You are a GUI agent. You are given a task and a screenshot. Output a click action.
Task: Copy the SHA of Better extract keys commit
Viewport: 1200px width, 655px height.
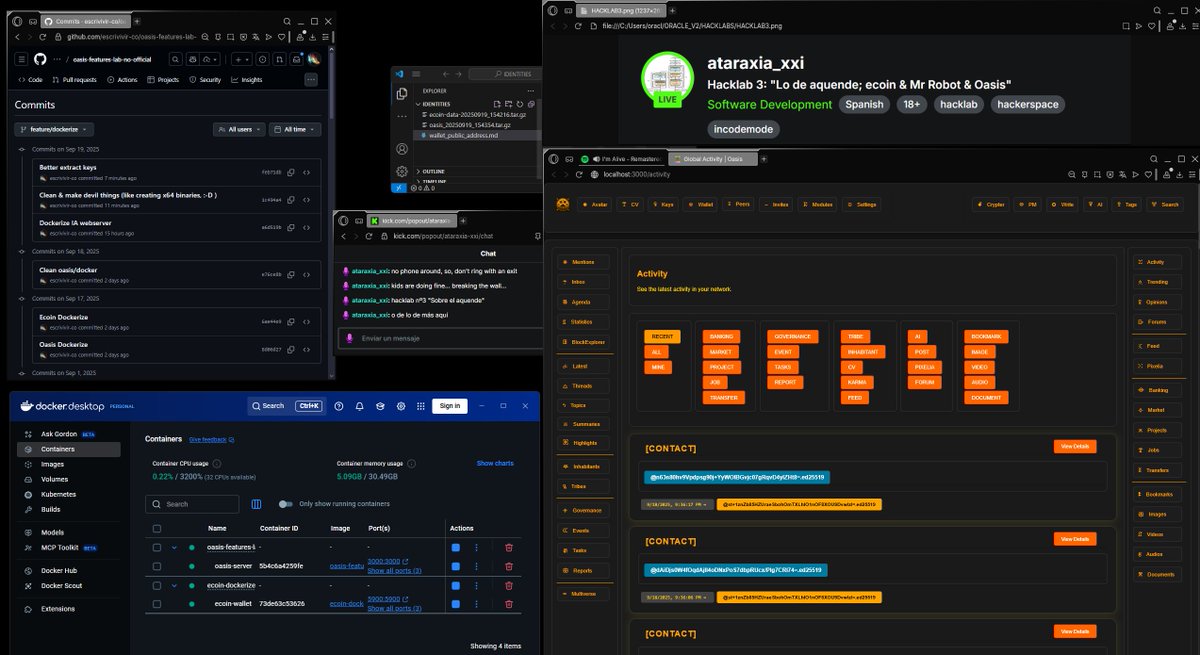[290, 172]
